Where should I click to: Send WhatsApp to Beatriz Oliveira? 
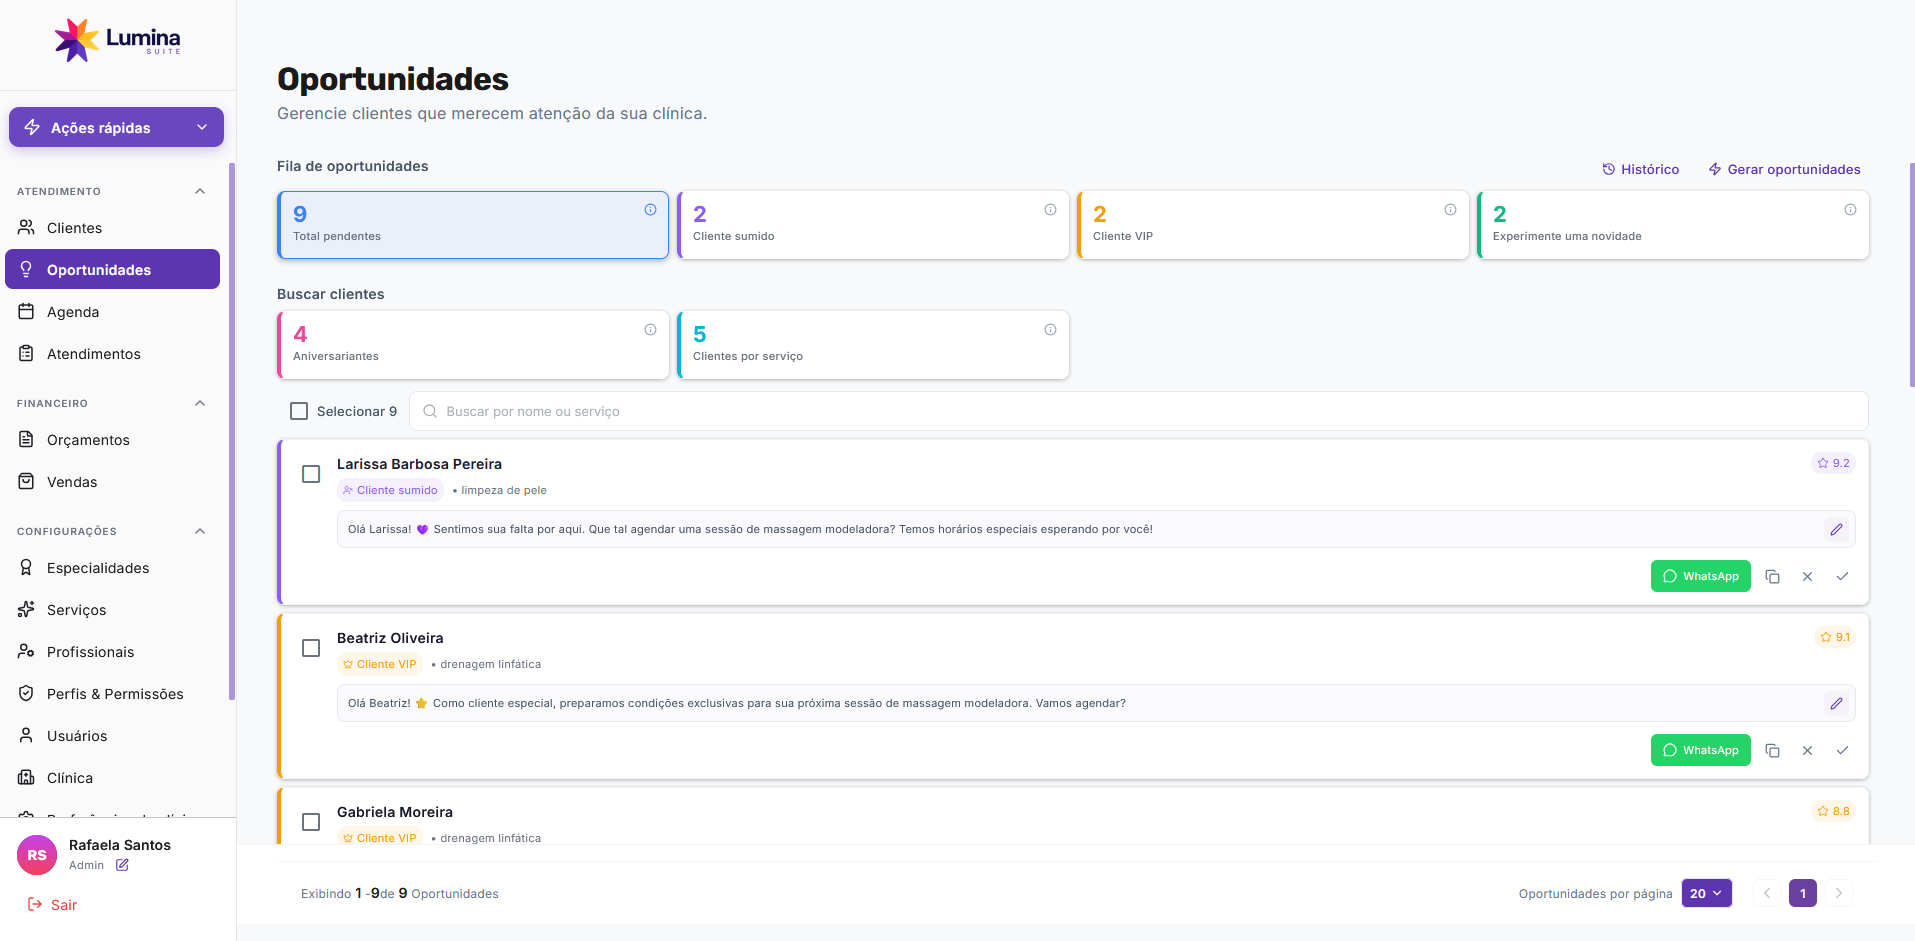1700,750
